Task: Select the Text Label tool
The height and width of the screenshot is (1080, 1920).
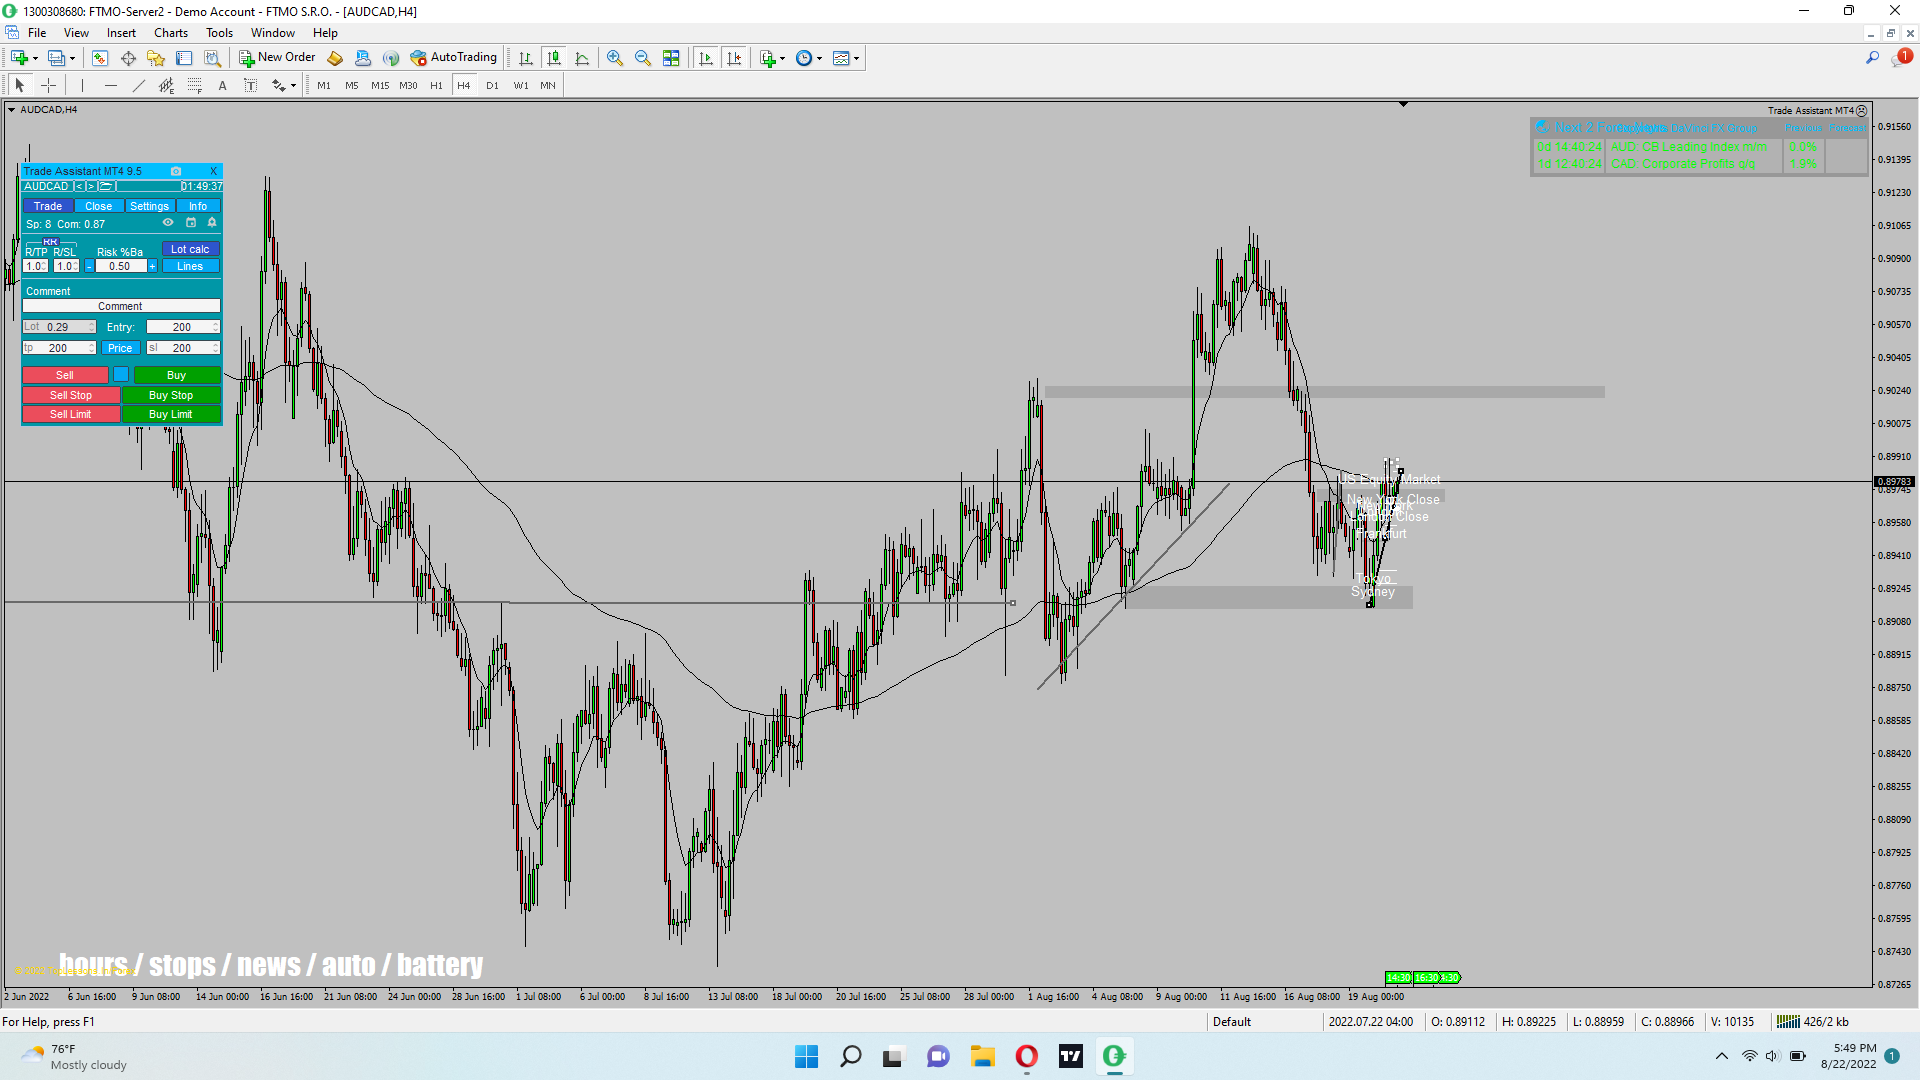Action: click(x=250, y=85)
